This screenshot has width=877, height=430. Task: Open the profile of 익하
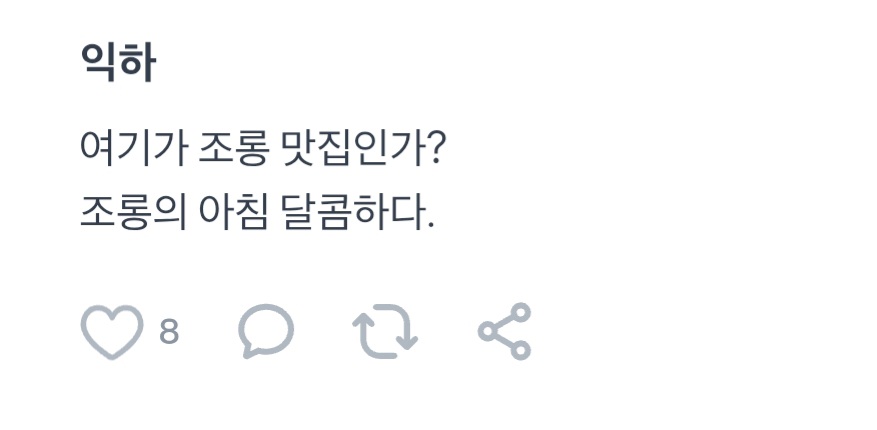coord(118,64)
